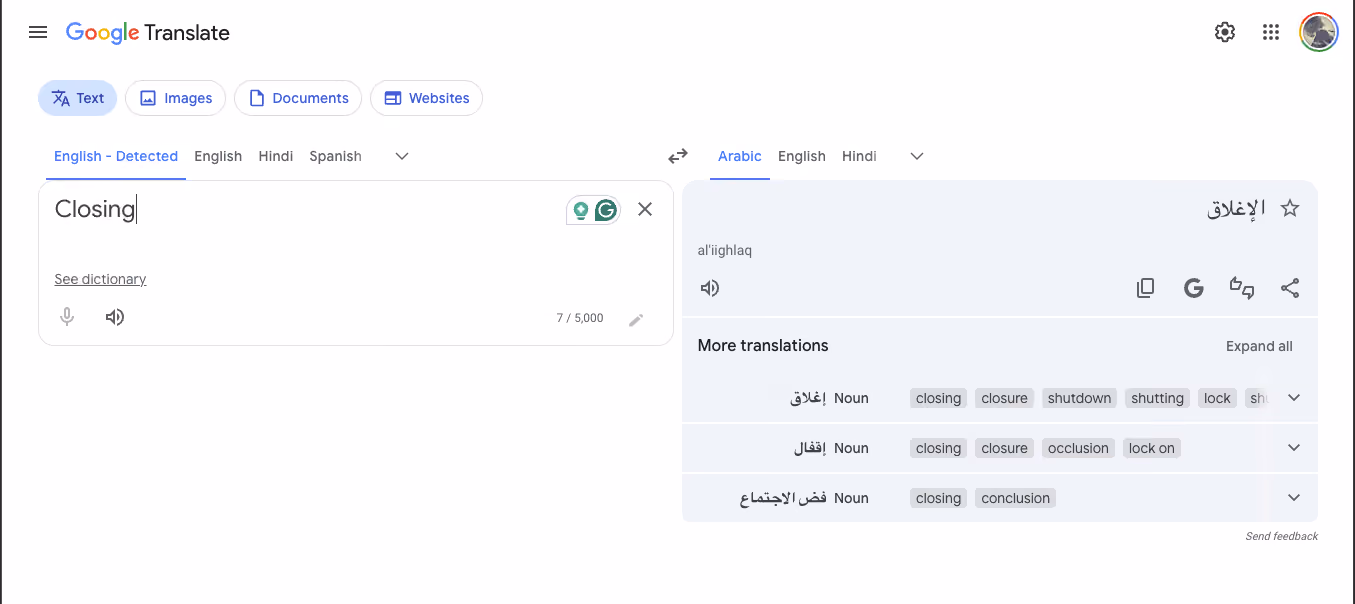Image resolution: width=1355 pixels, height=604 pixels.
Task: Click the transliteration al'iighlaq
Action: tap(725, 250)
